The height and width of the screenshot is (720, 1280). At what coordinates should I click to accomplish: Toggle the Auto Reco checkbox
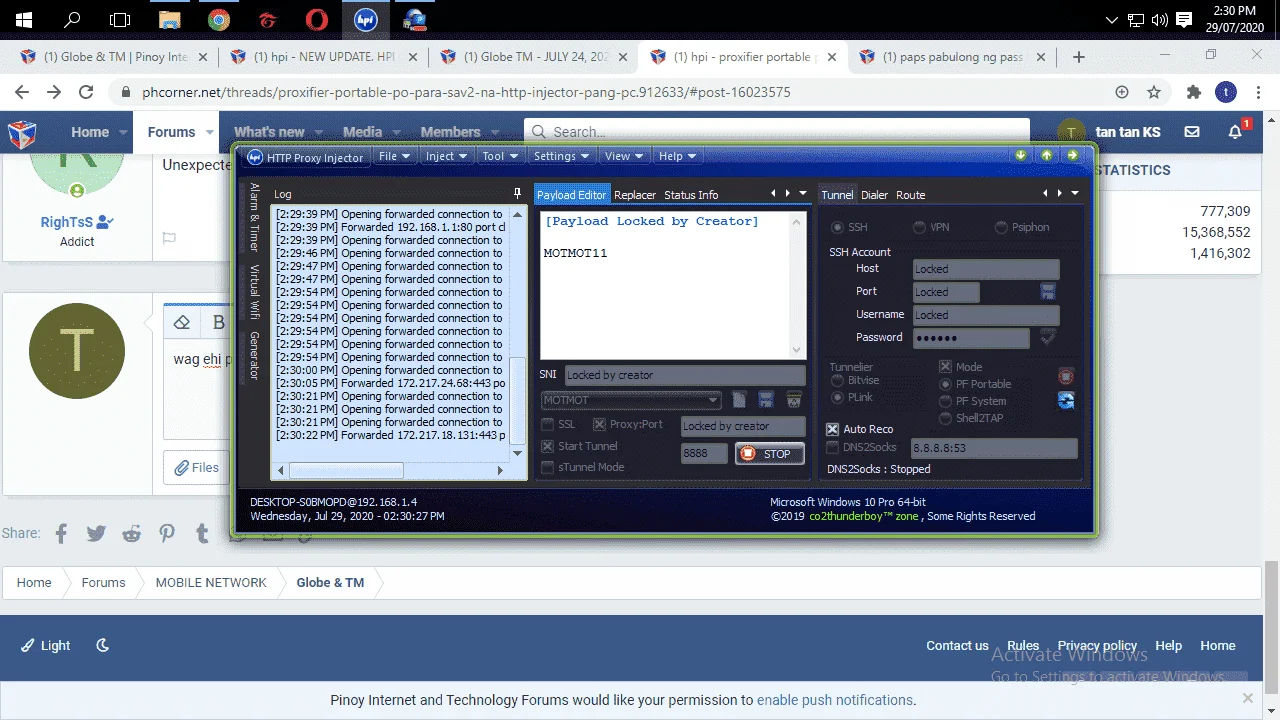pyautogui.click(x=832, y=429)
